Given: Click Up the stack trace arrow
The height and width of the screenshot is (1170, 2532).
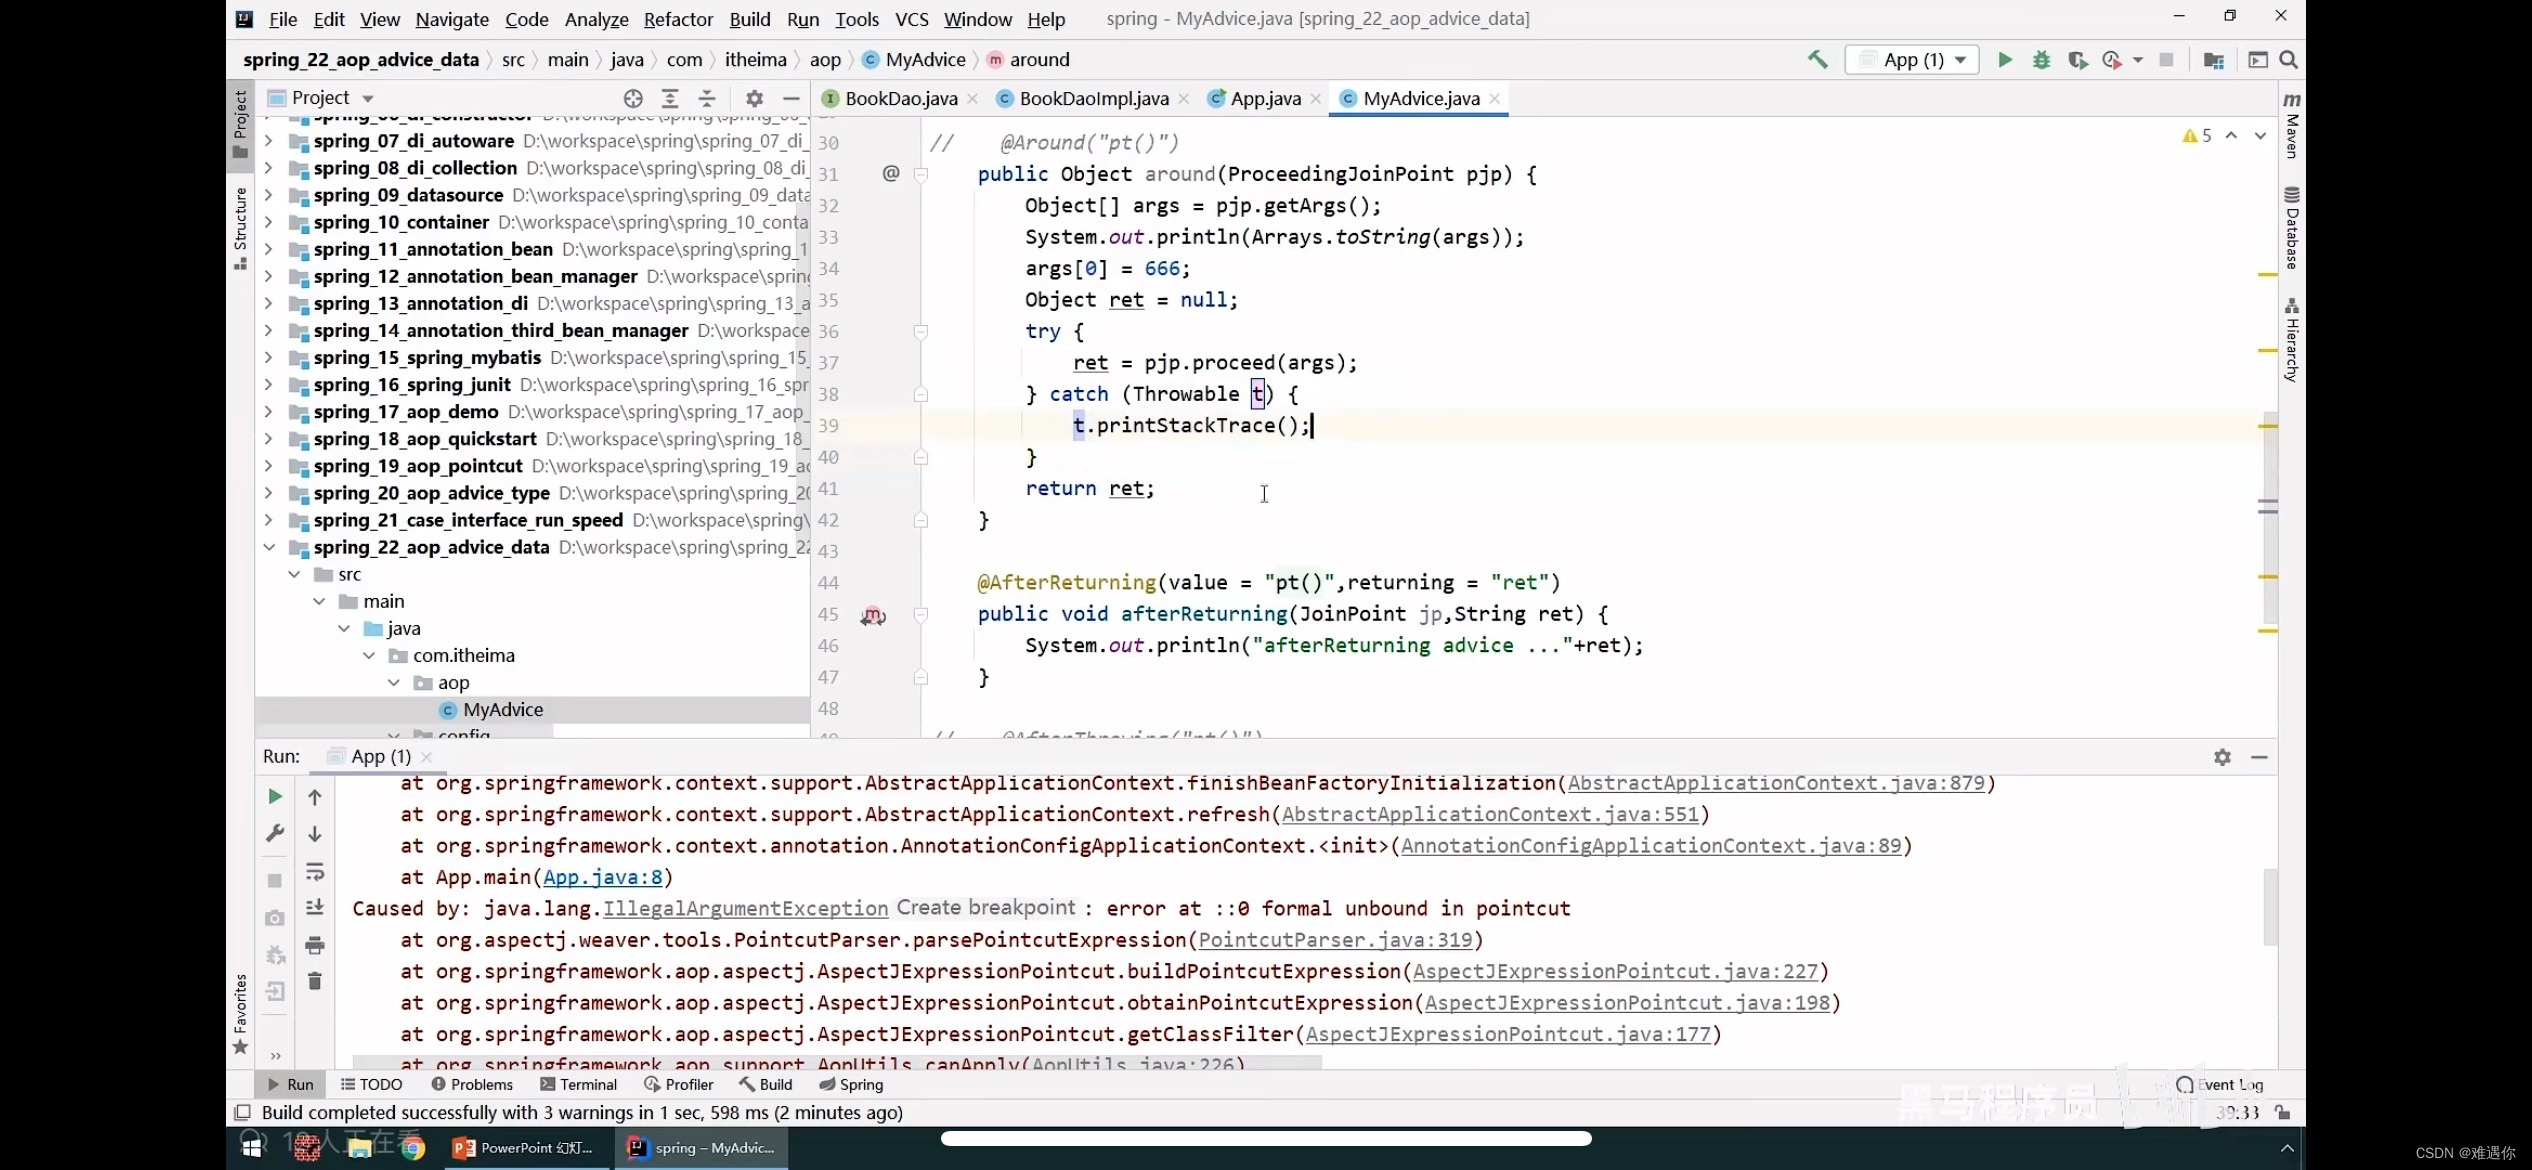Looking at the screenshot, I should pos(315,797).
